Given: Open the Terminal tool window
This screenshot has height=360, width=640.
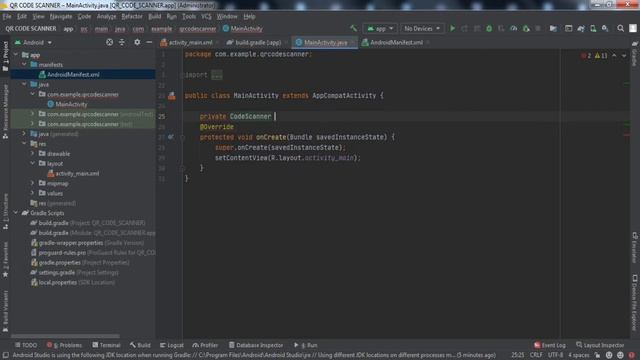Looking at the screenshot, I should coord(107,345).
